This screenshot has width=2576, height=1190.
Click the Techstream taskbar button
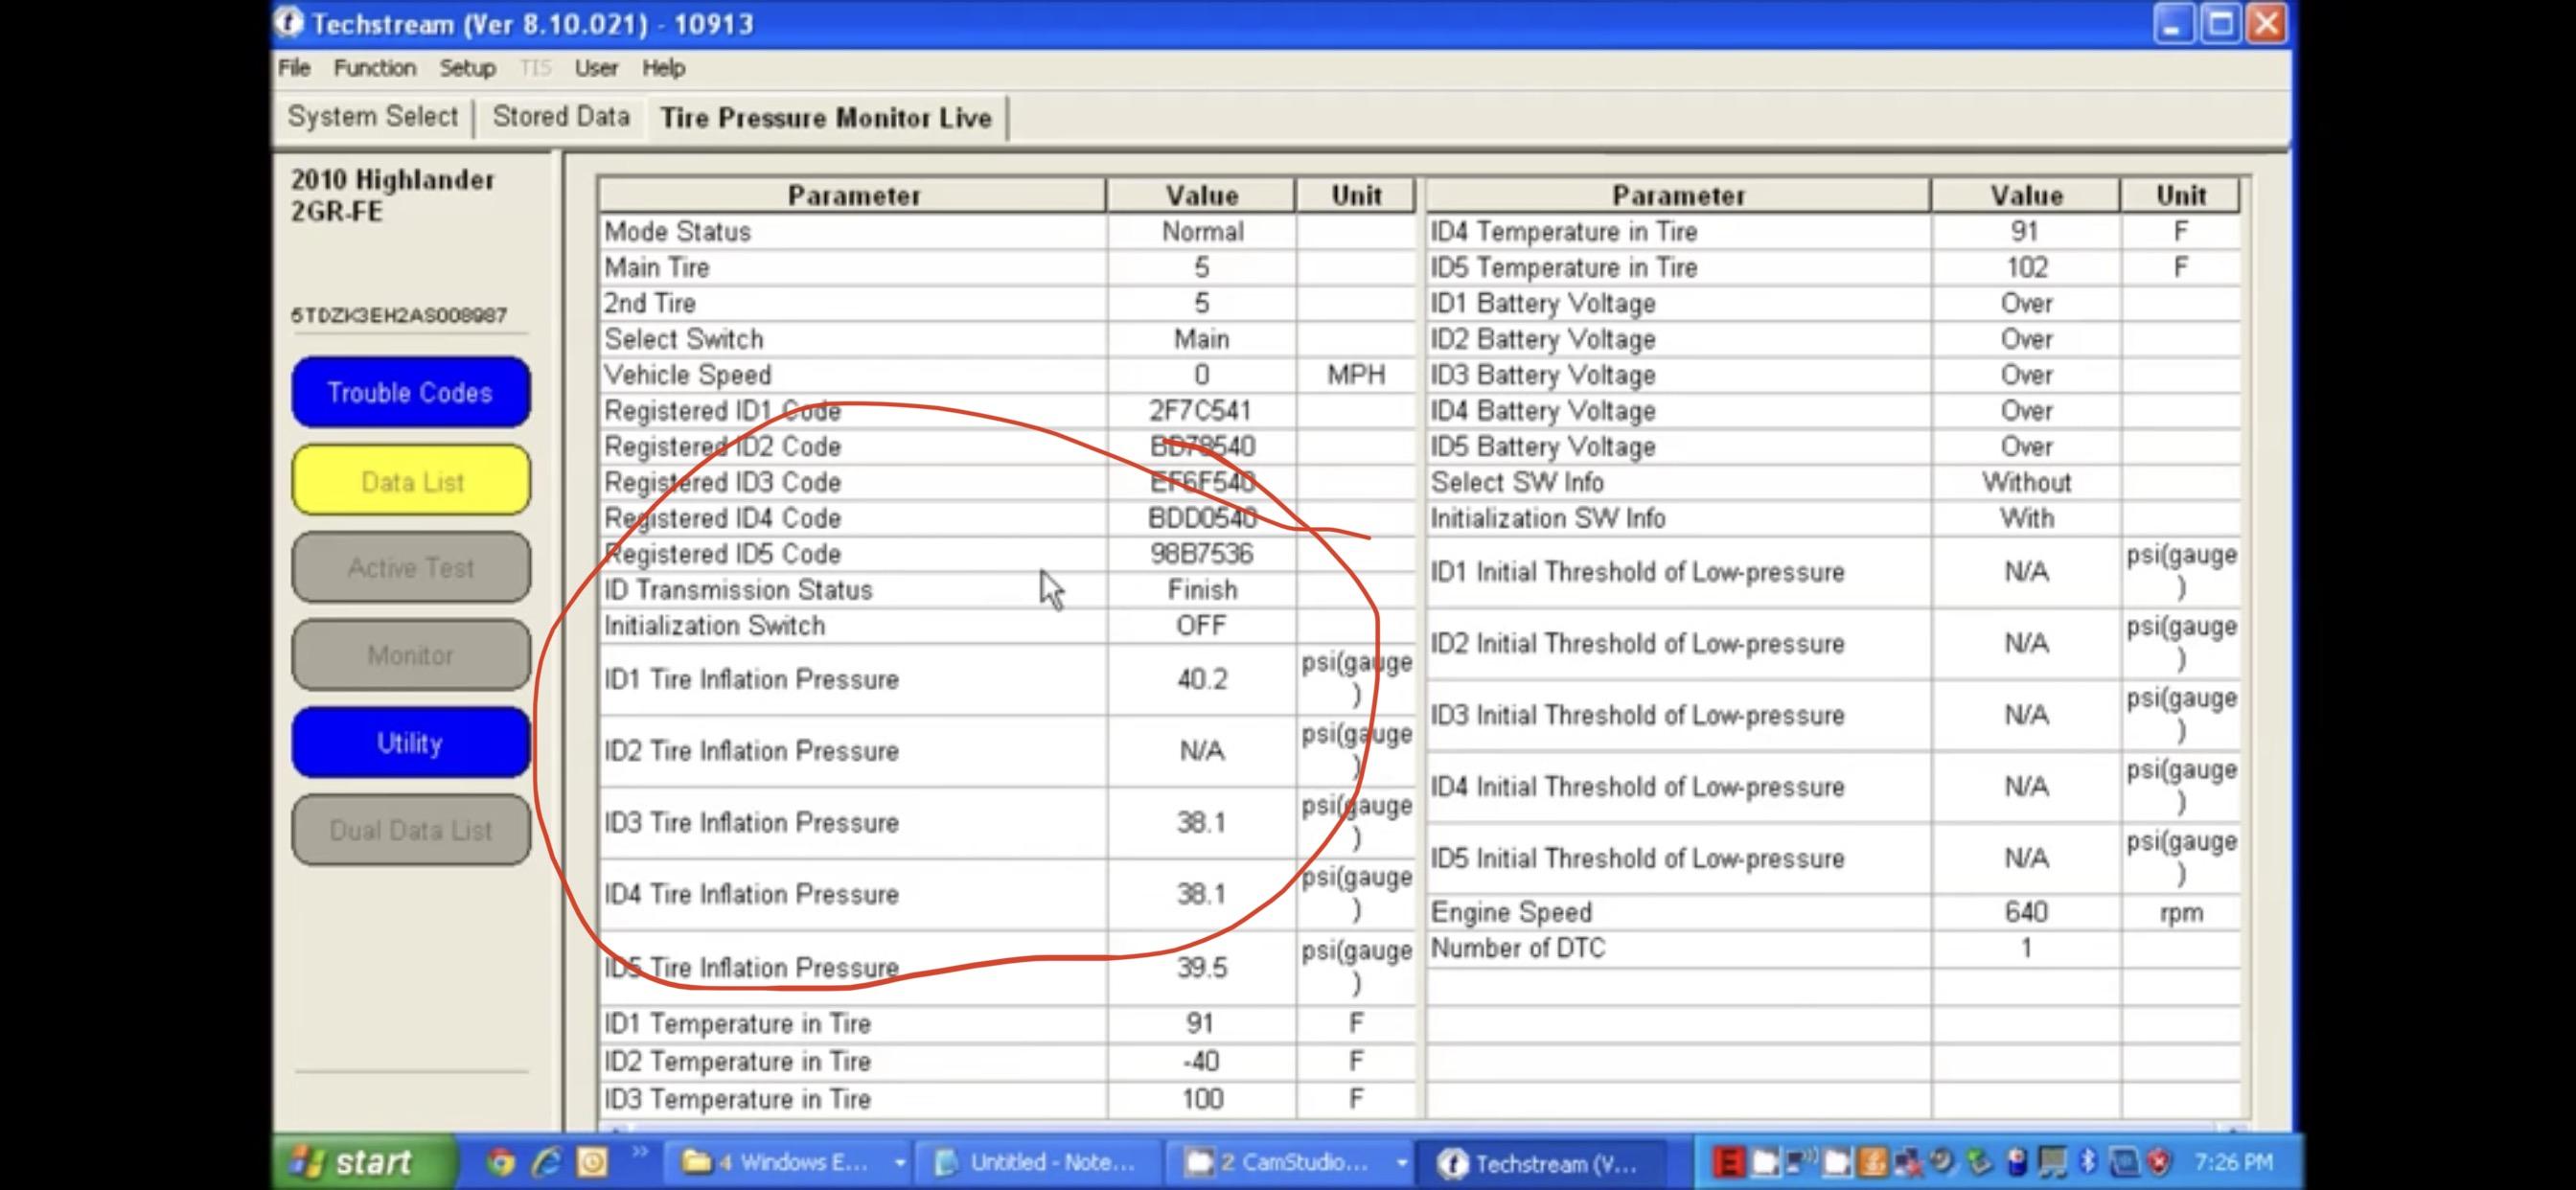tap(1540, 1163)
